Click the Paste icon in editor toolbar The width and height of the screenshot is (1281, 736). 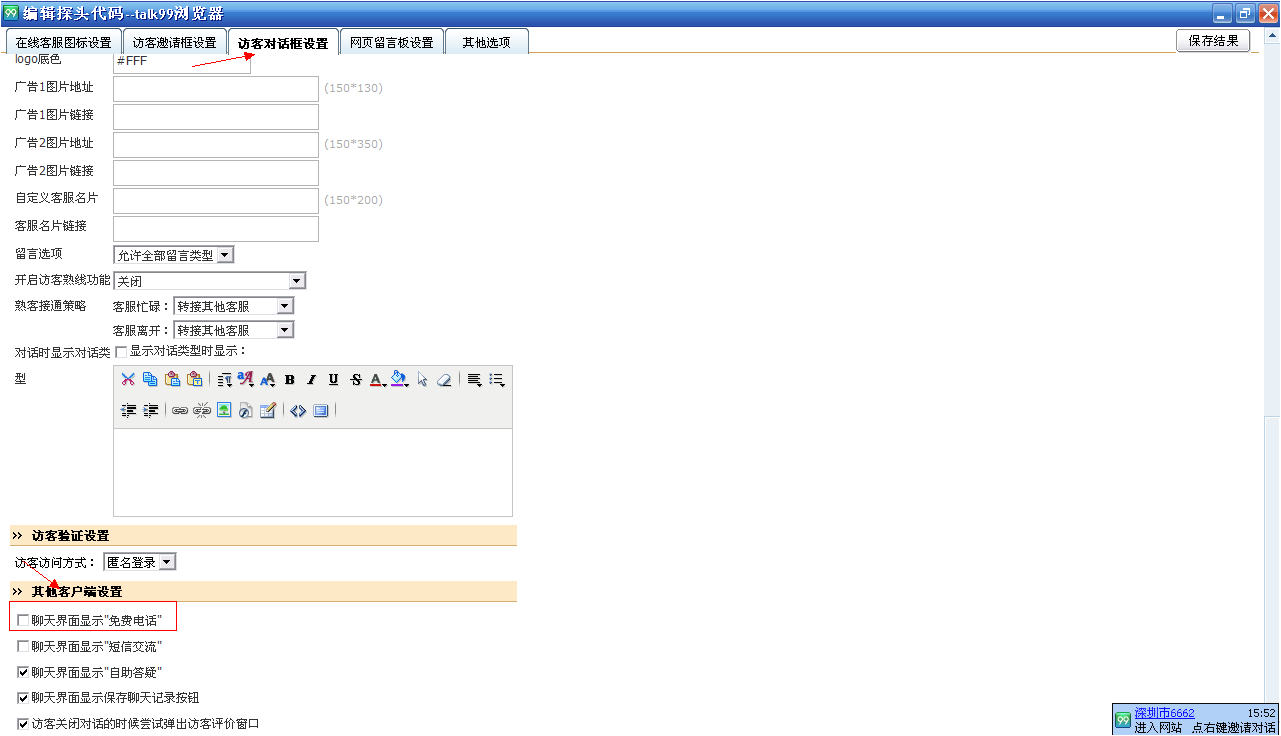click(x=172, y=380)
